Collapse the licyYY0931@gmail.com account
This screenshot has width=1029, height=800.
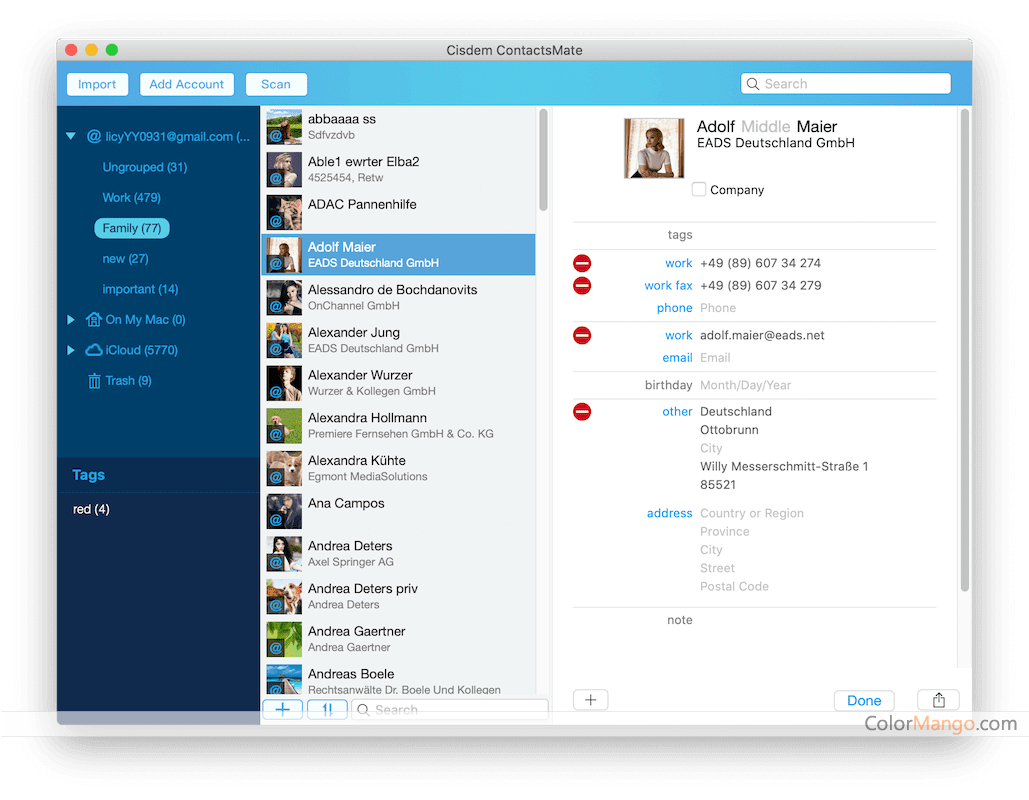click(71, 137)
